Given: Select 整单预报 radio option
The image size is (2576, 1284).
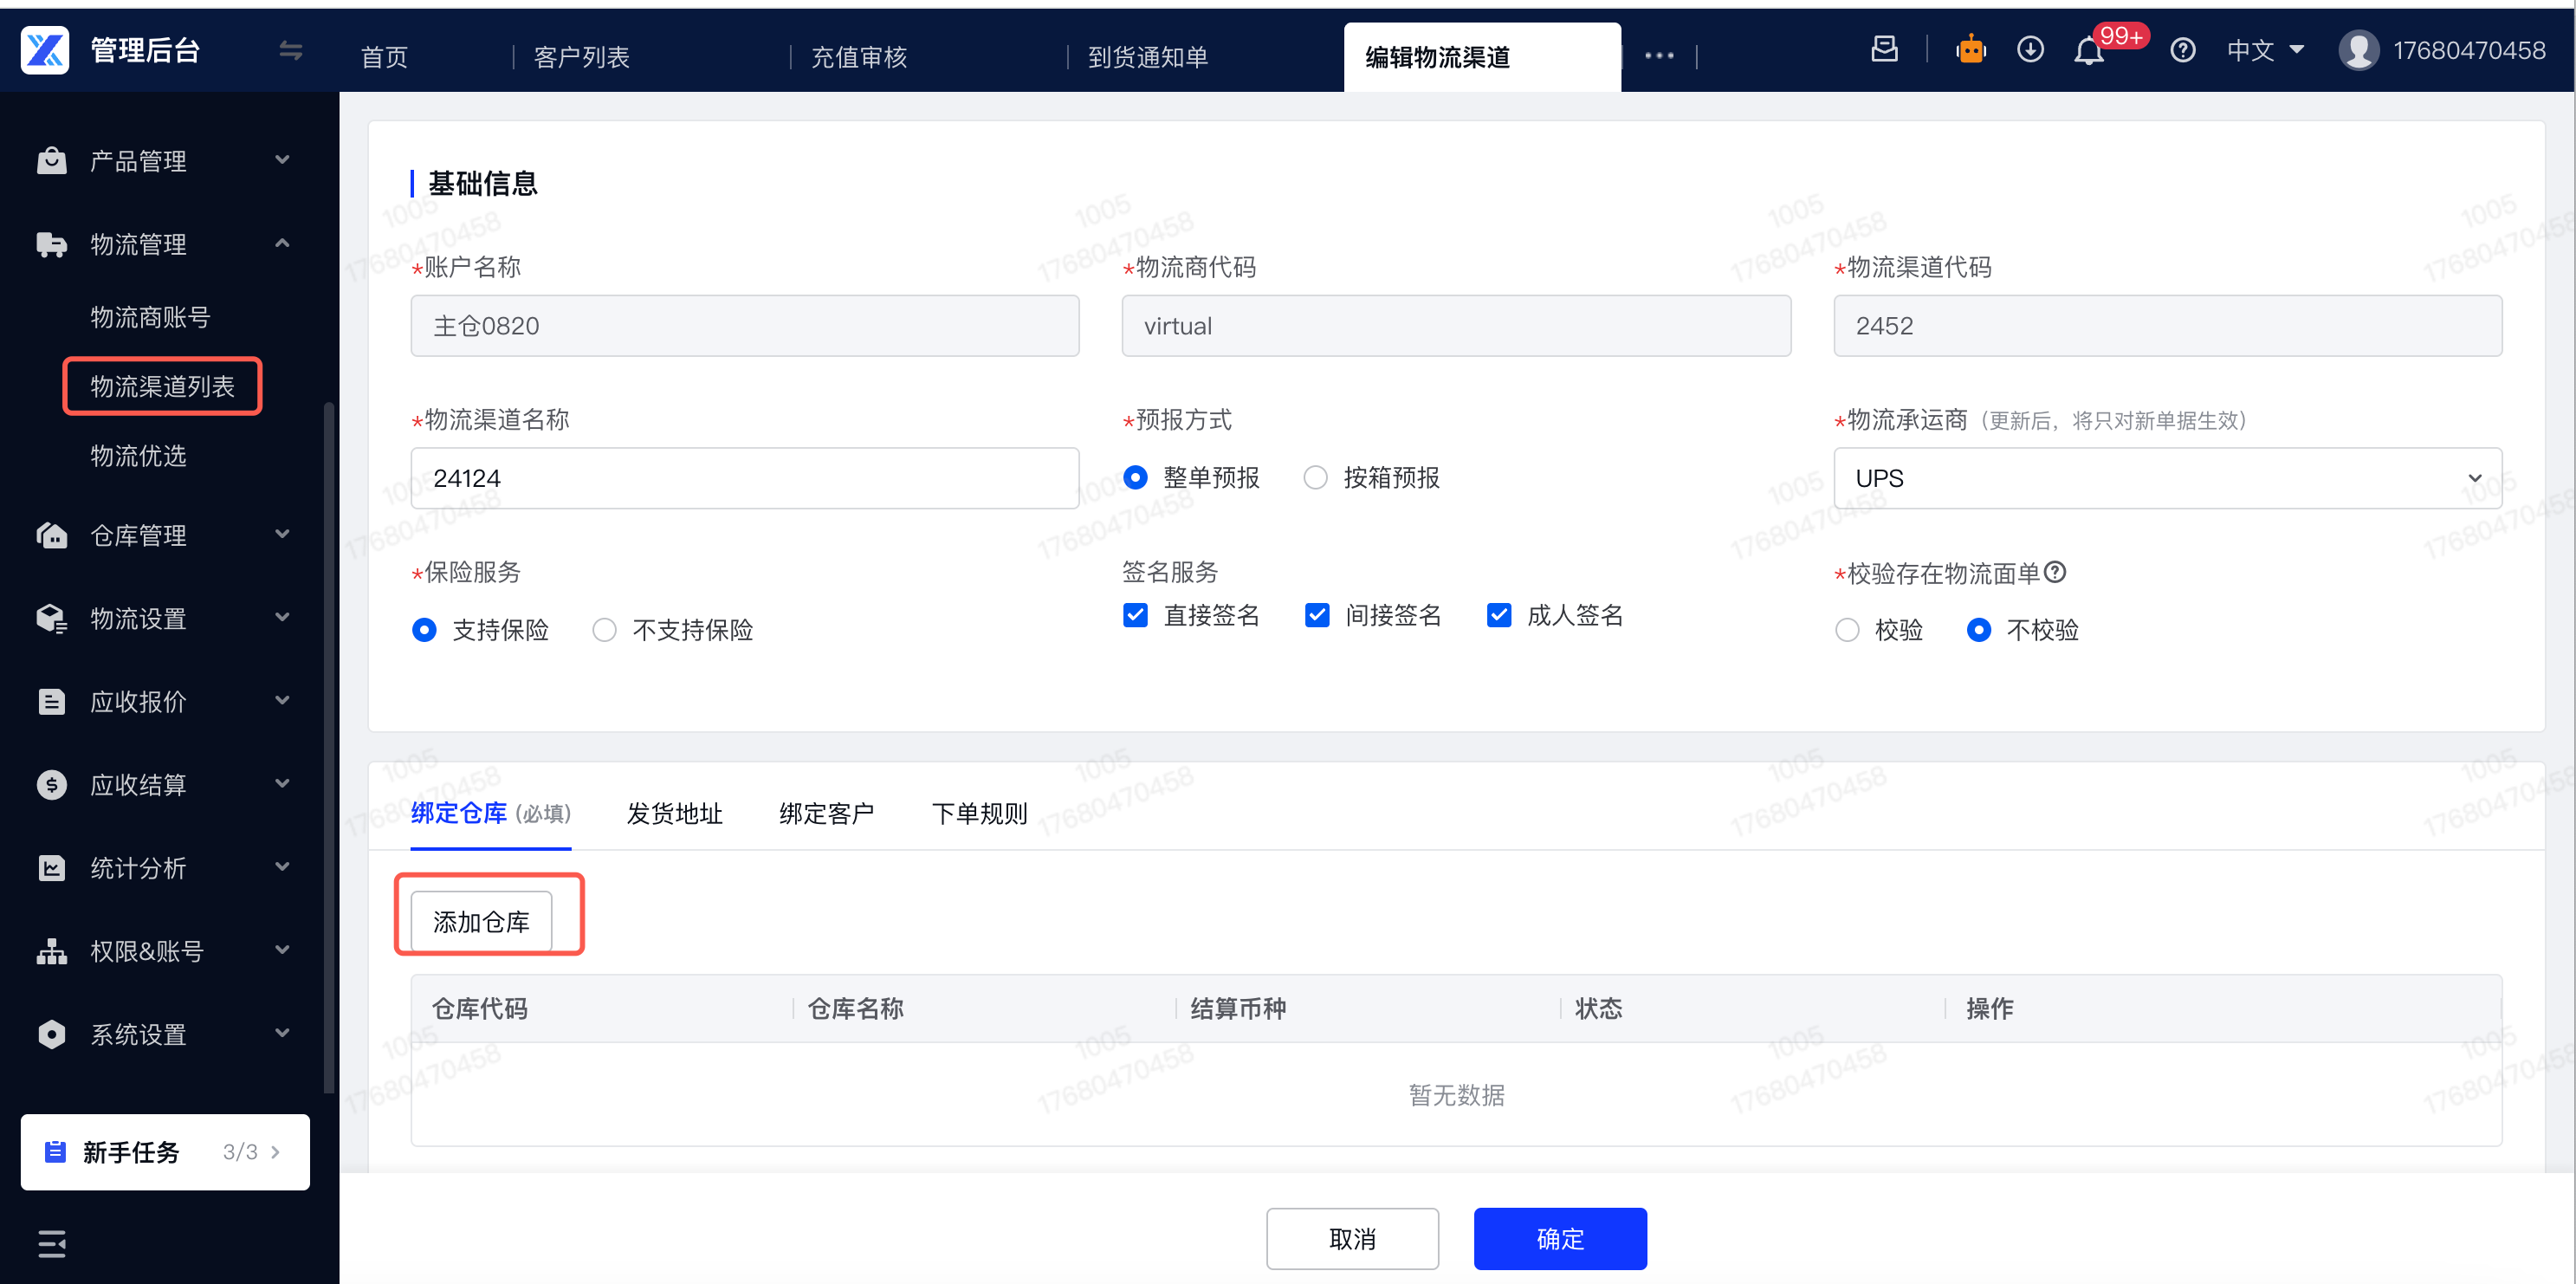Looking at the screenshot, I should (x=1135, y=478).
